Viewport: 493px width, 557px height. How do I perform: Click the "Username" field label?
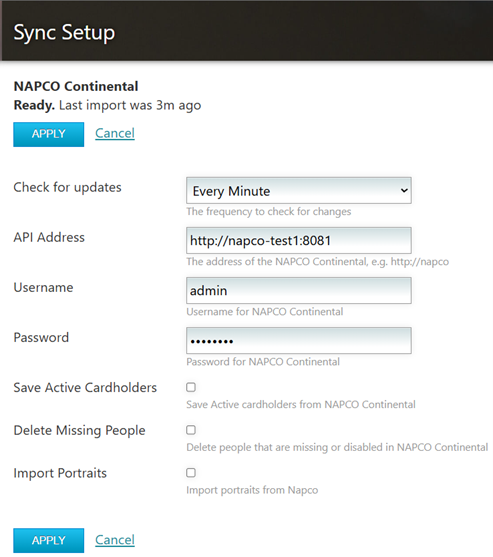coord(43,287)
